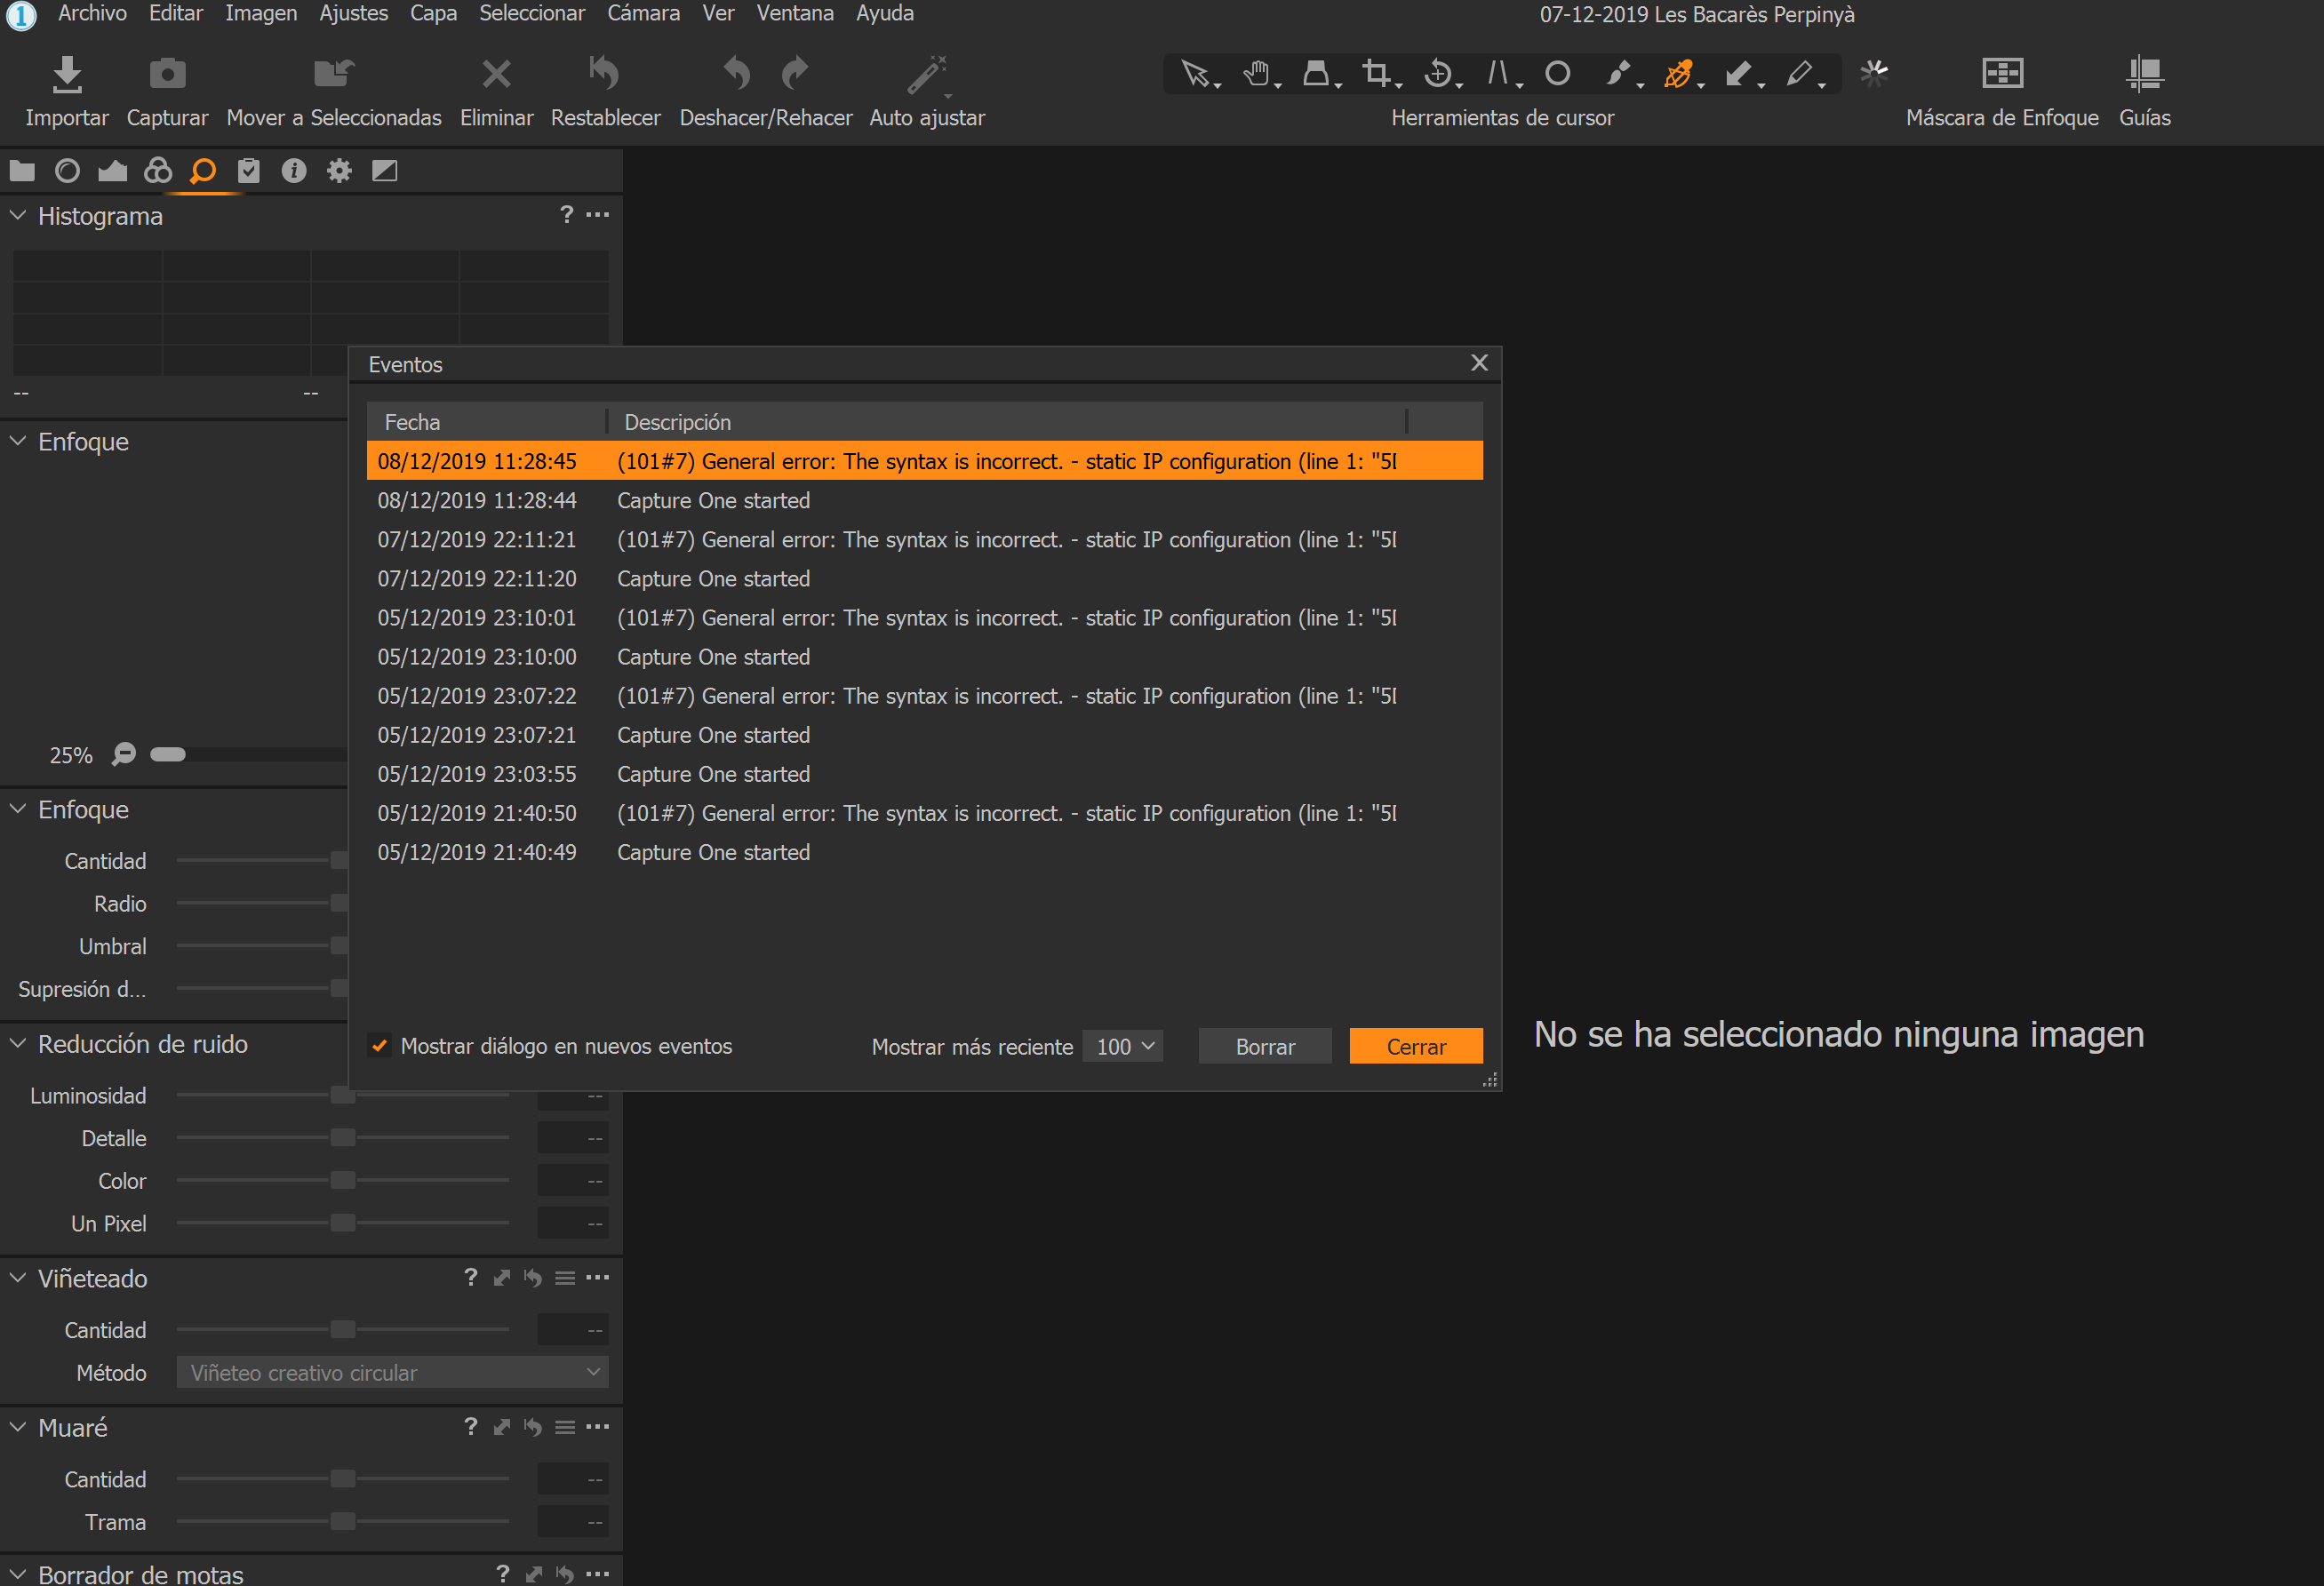
Task: Open the gear Output tool tab
Action: pos(339,171)
